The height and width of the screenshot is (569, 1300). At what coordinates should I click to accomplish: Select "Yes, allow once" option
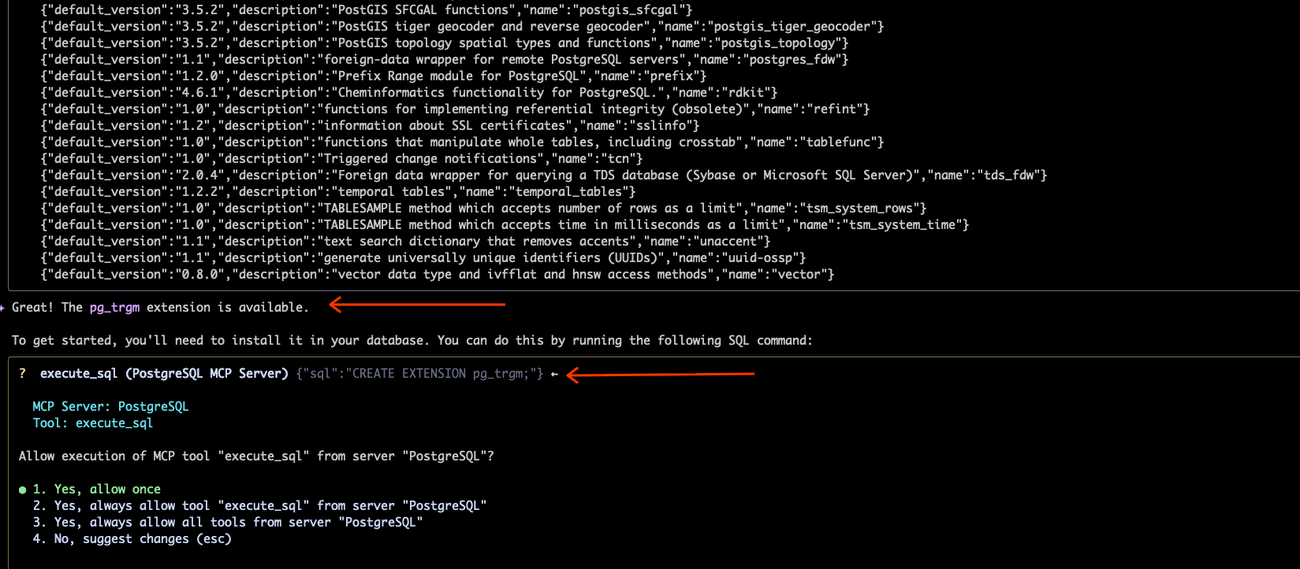[96, 490]
